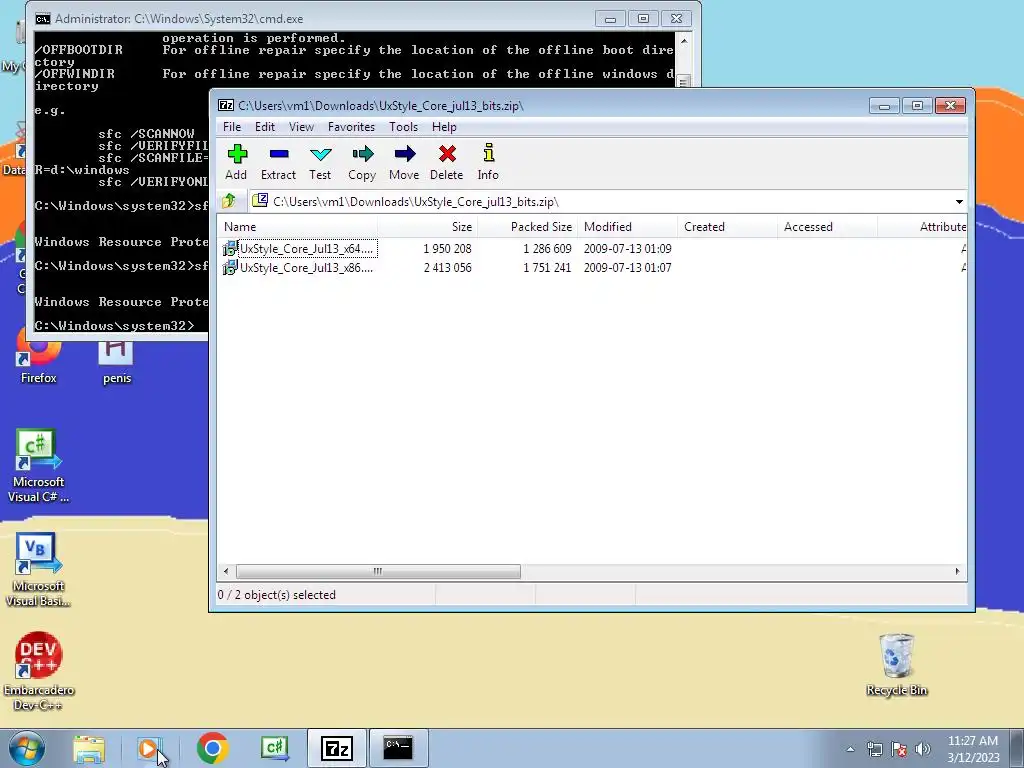The image size is (1024, 768).
Task: Open Google Chrome from the taskbar
Action: (212, 748)
